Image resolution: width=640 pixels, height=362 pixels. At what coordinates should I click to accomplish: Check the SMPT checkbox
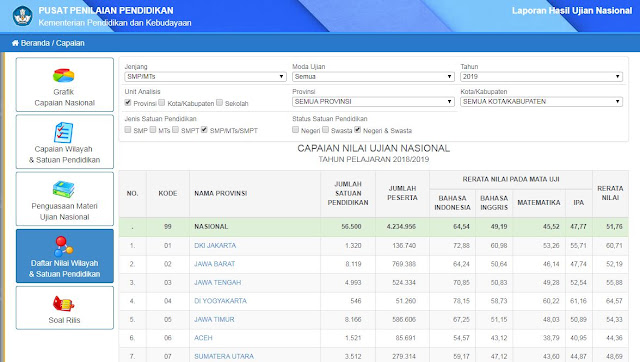point(176,129)
